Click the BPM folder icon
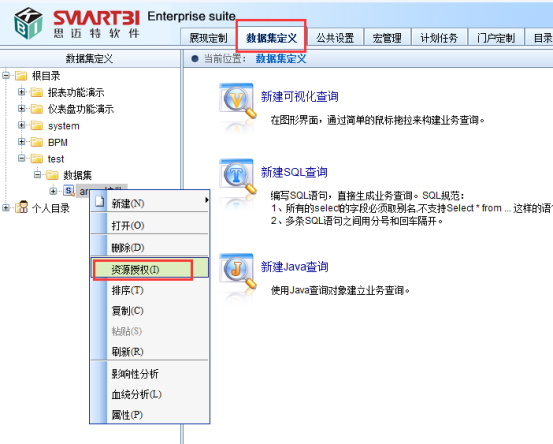This screenshot has width=553, height=444. click(36, 142)
